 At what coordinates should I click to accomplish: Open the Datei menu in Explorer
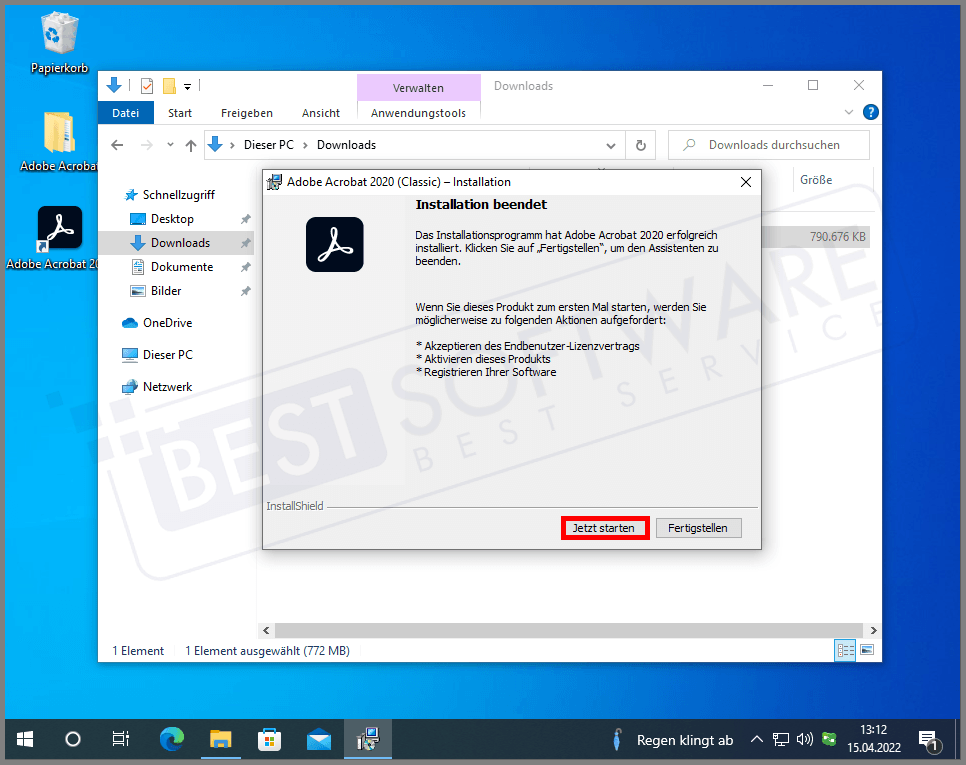(x=125, y=112)
